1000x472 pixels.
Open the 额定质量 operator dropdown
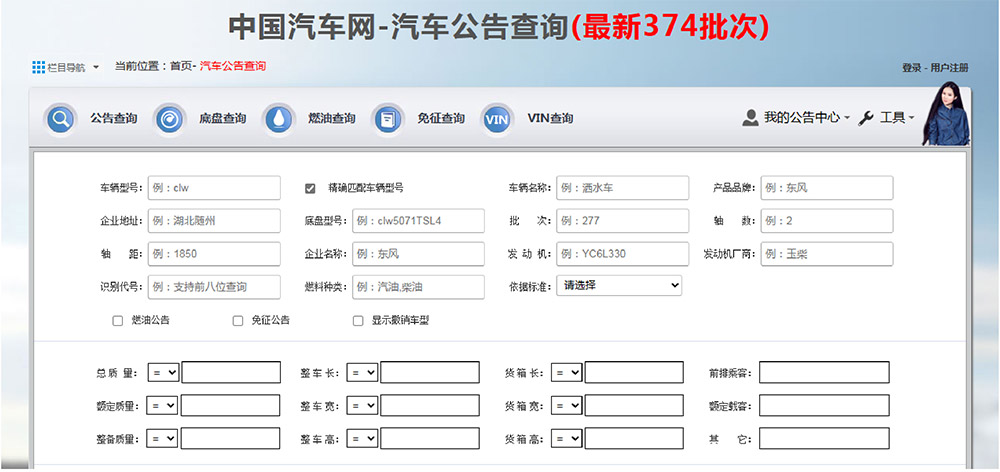162,405
